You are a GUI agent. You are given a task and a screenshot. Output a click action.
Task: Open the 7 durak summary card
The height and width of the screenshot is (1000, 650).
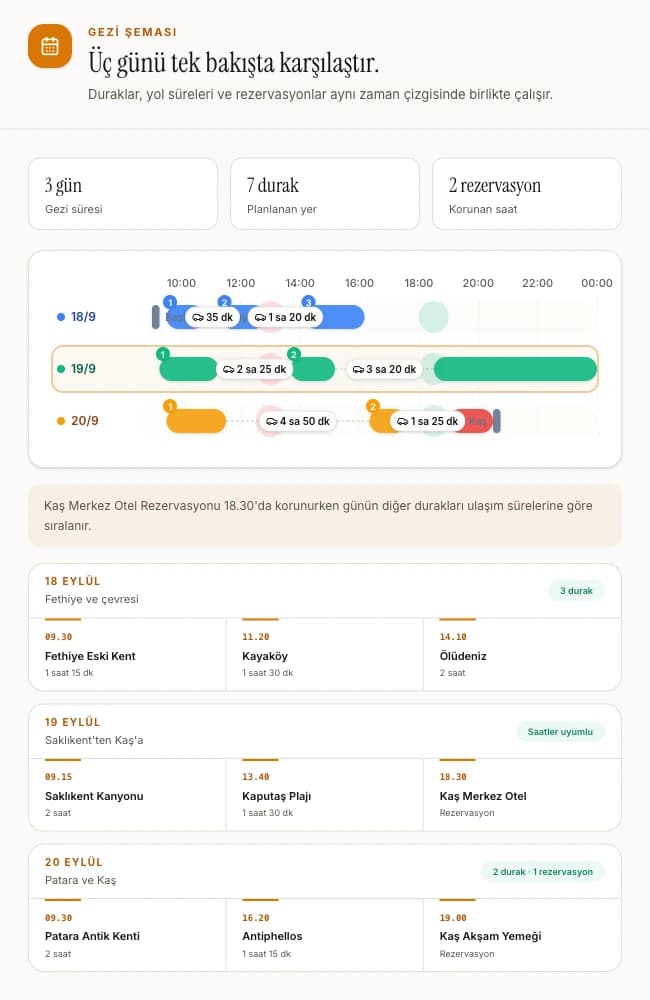[325, 194]
